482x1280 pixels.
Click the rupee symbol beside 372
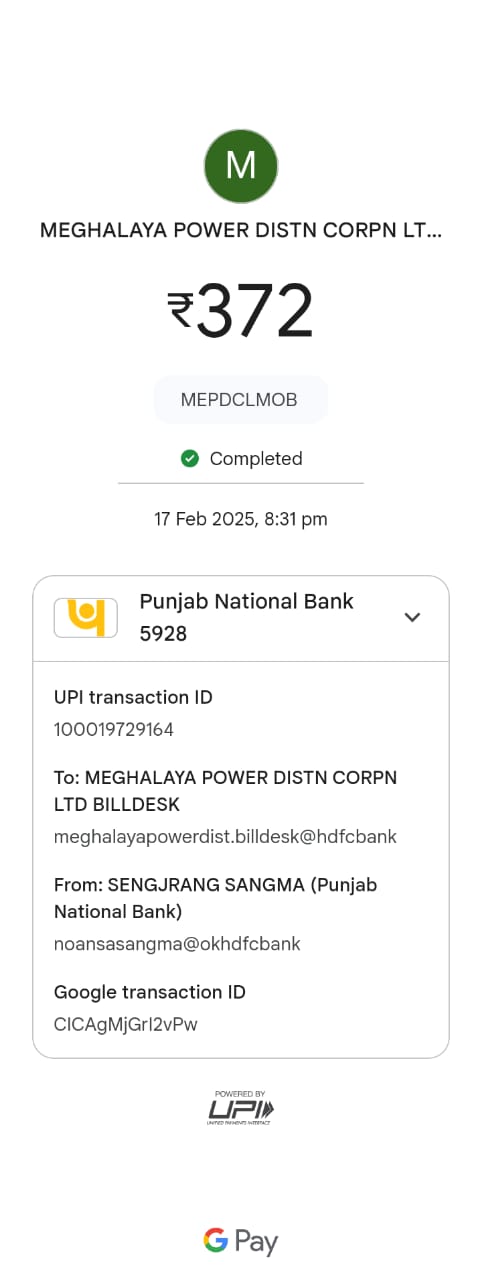pos(180,310)
